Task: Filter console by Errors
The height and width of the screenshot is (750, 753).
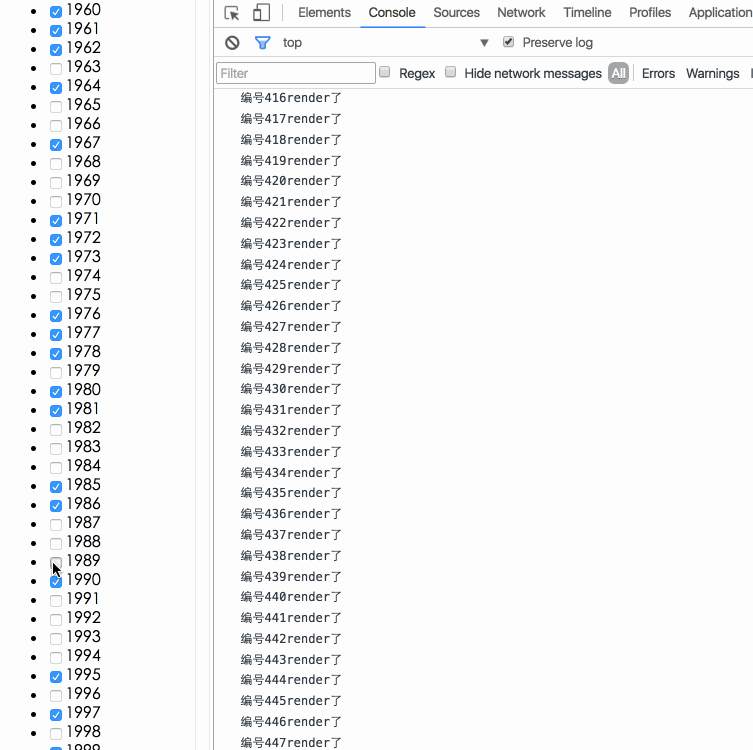Action: [x=658, y=73]
